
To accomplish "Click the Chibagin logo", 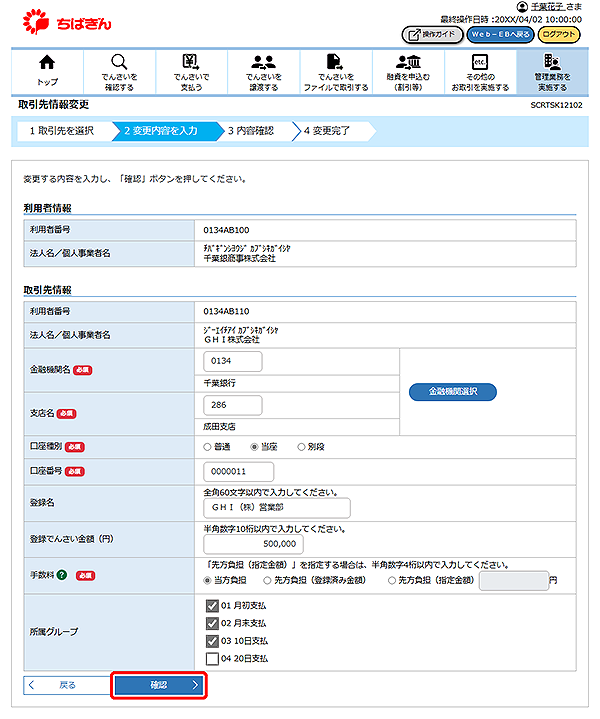I will tap(67, 22).
